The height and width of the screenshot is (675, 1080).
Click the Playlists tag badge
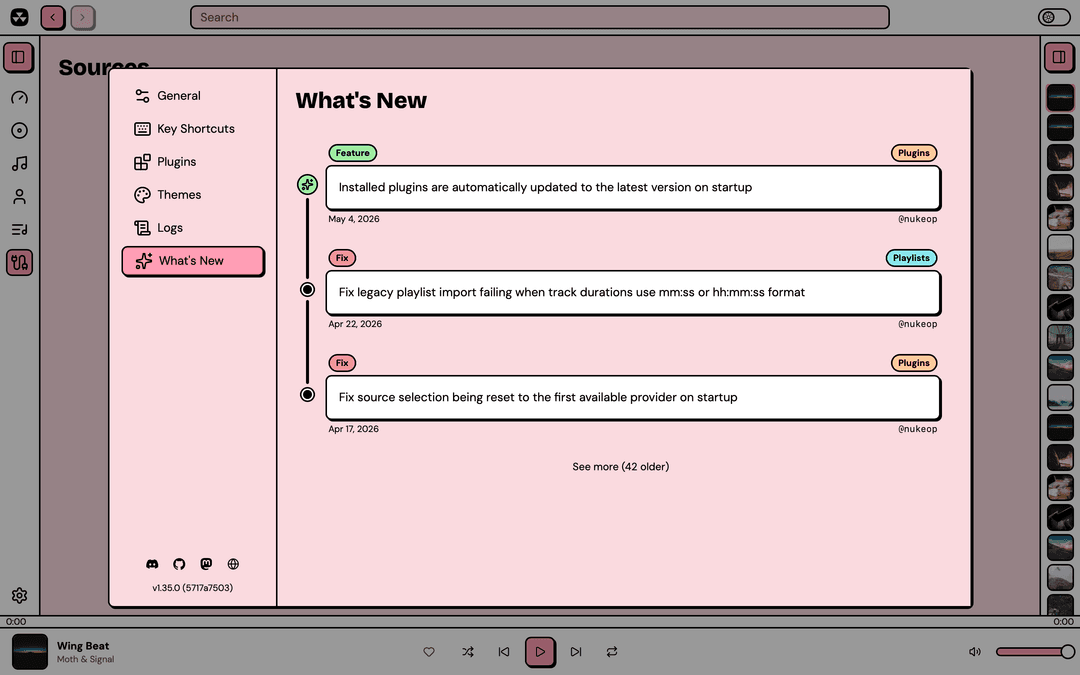911,258
